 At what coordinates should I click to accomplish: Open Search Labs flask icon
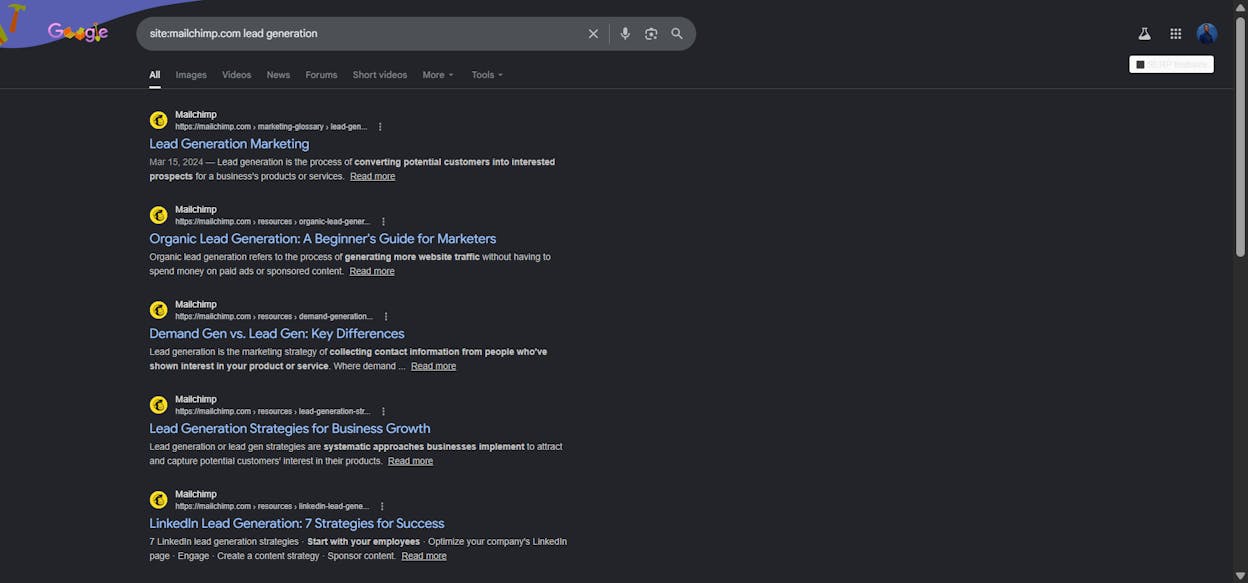tap(1144, 34)
